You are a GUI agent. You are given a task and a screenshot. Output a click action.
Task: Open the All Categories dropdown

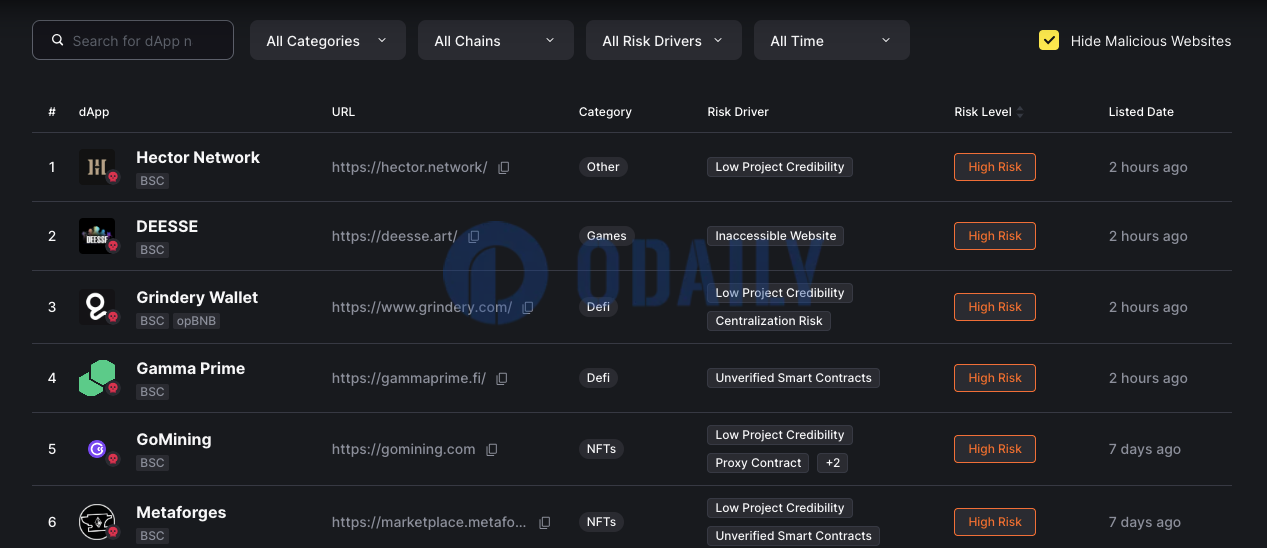(x=328, y=40)
